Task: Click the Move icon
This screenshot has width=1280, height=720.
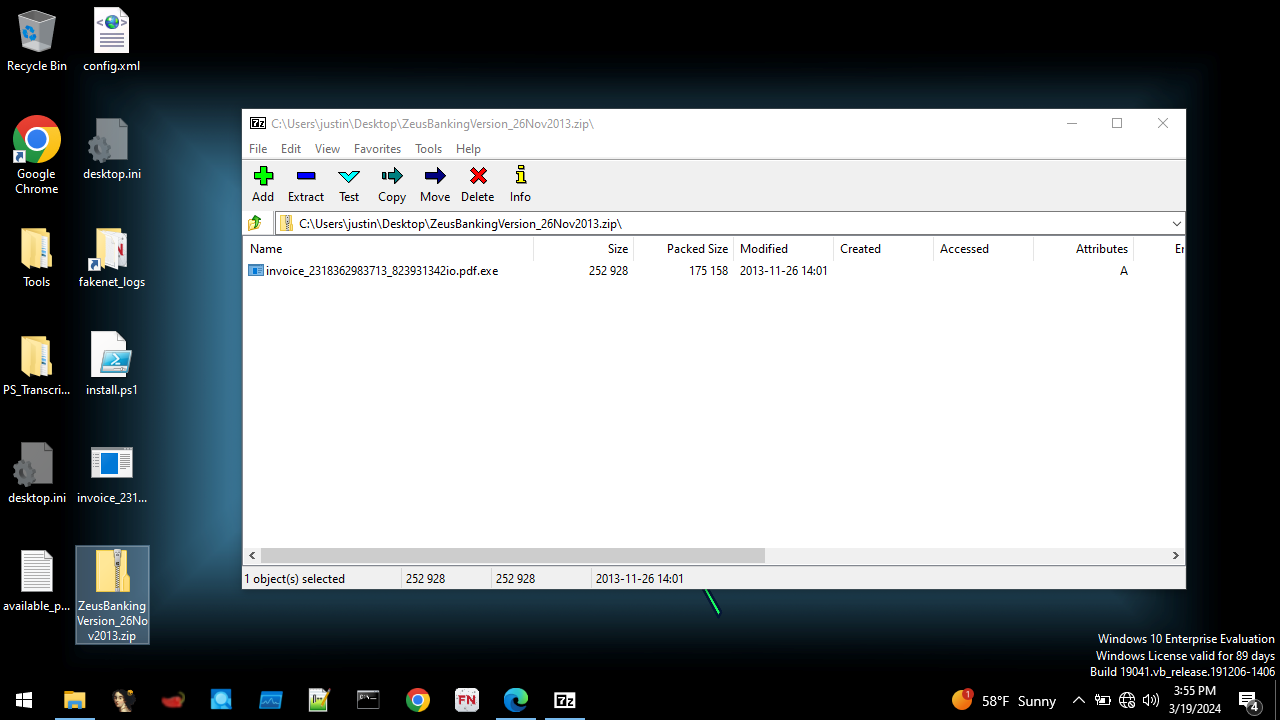Action: point(434,184)
